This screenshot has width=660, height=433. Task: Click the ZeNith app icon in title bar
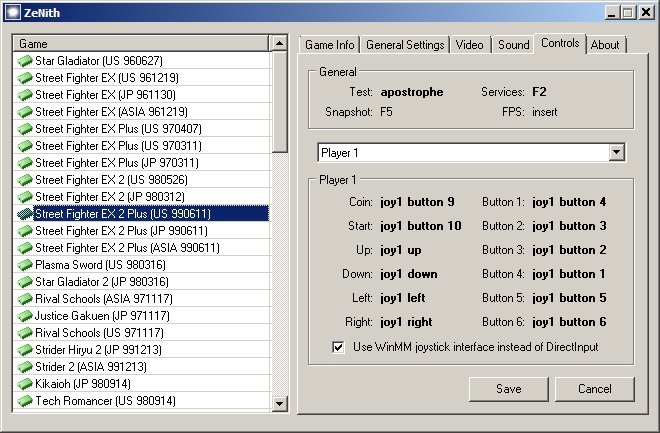pos(13,12)
